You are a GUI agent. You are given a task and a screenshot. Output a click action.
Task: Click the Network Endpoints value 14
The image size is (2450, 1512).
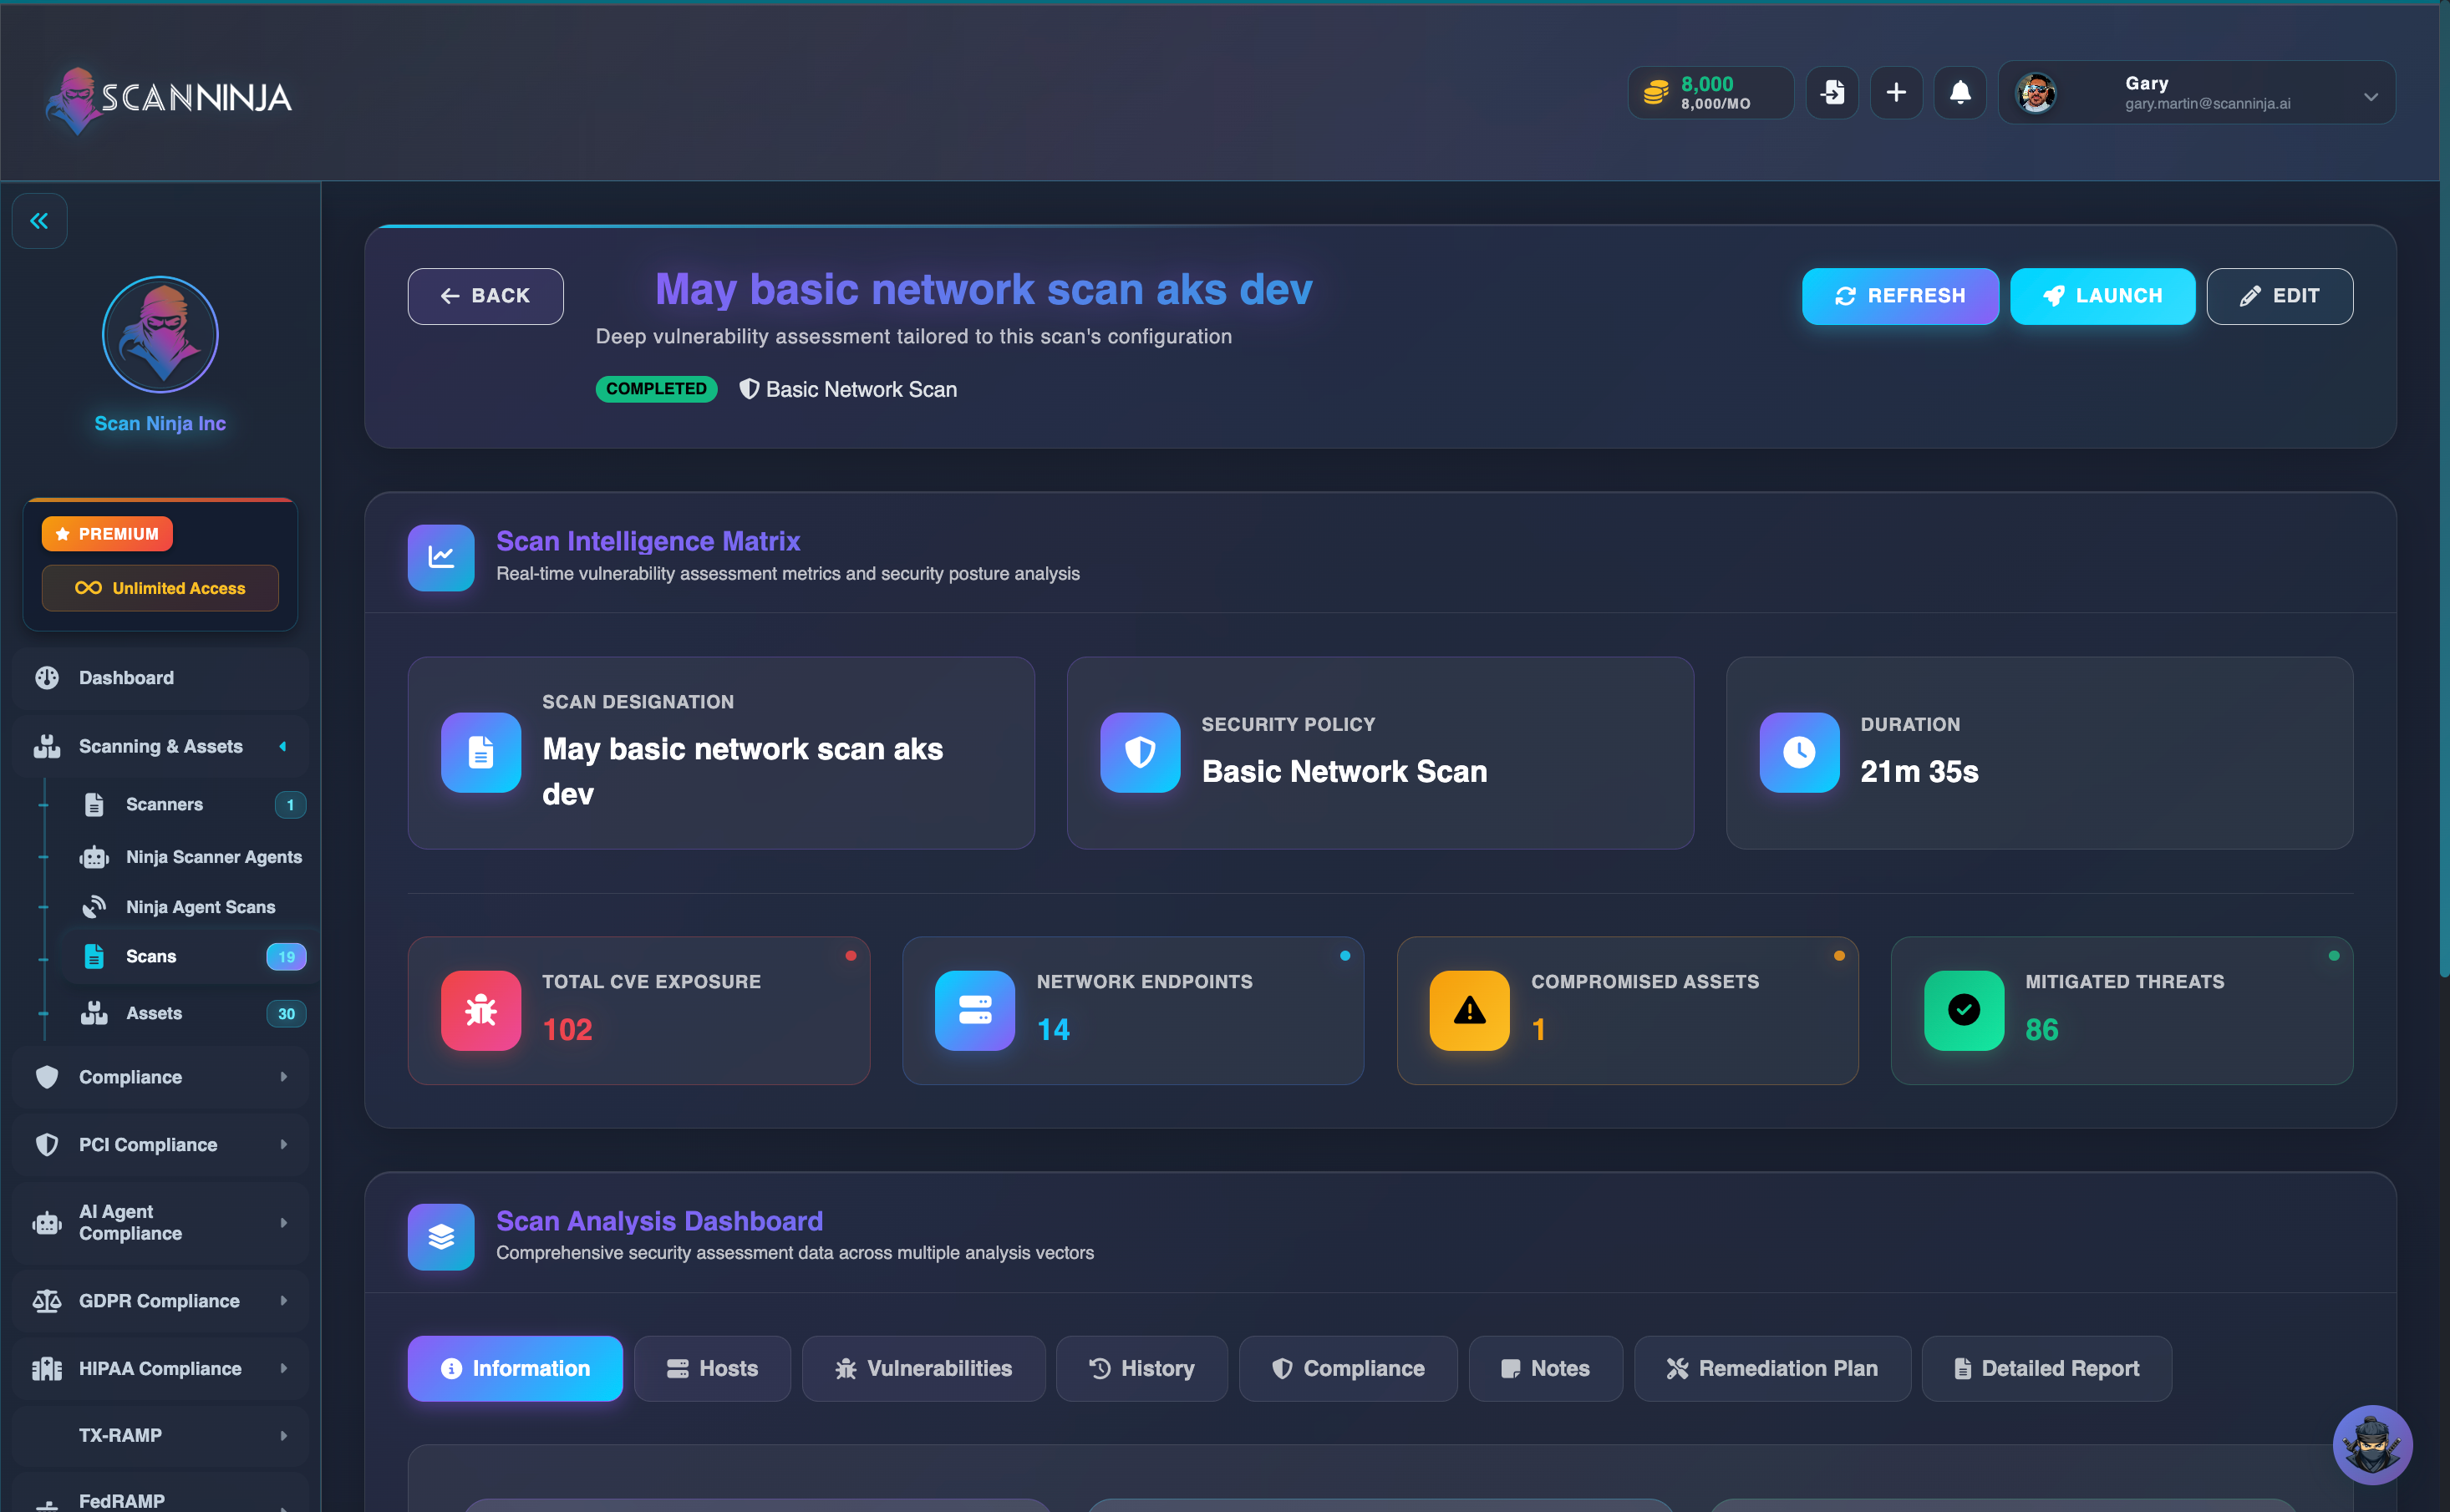click(x=1053, y=1029)
